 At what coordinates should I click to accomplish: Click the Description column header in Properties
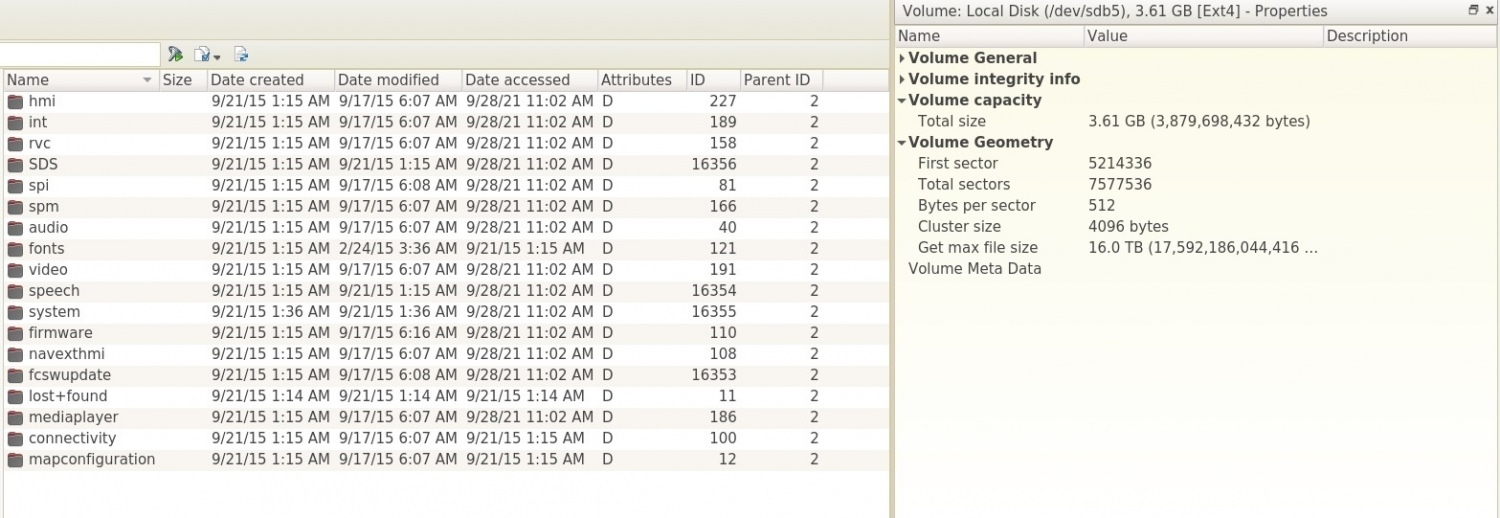(x=1410, y=36)
